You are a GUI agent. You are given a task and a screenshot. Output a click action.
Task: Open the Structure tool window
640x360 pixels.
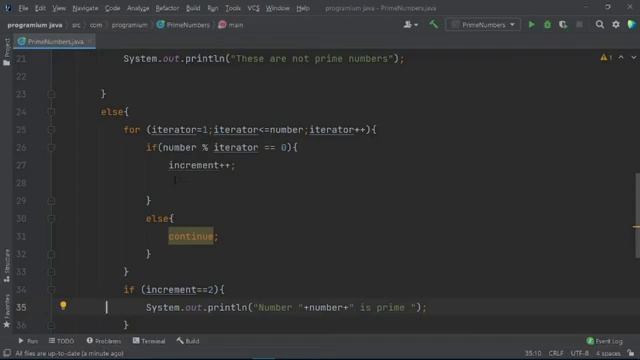pyautogui.click(x=7, y=266)
